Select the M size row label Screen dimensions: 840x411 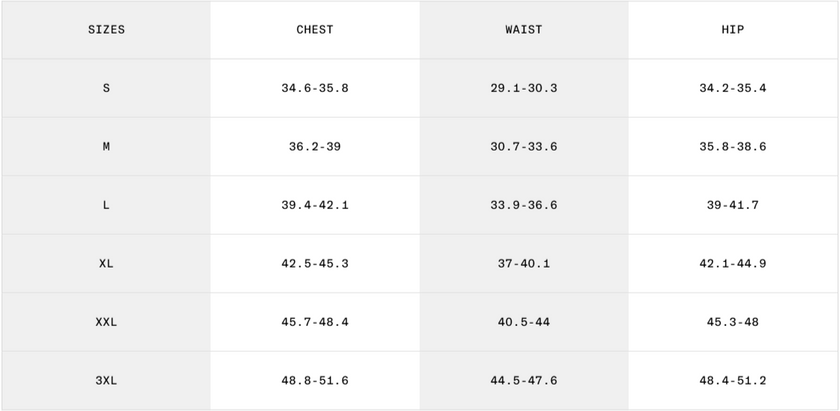[106, 147]
